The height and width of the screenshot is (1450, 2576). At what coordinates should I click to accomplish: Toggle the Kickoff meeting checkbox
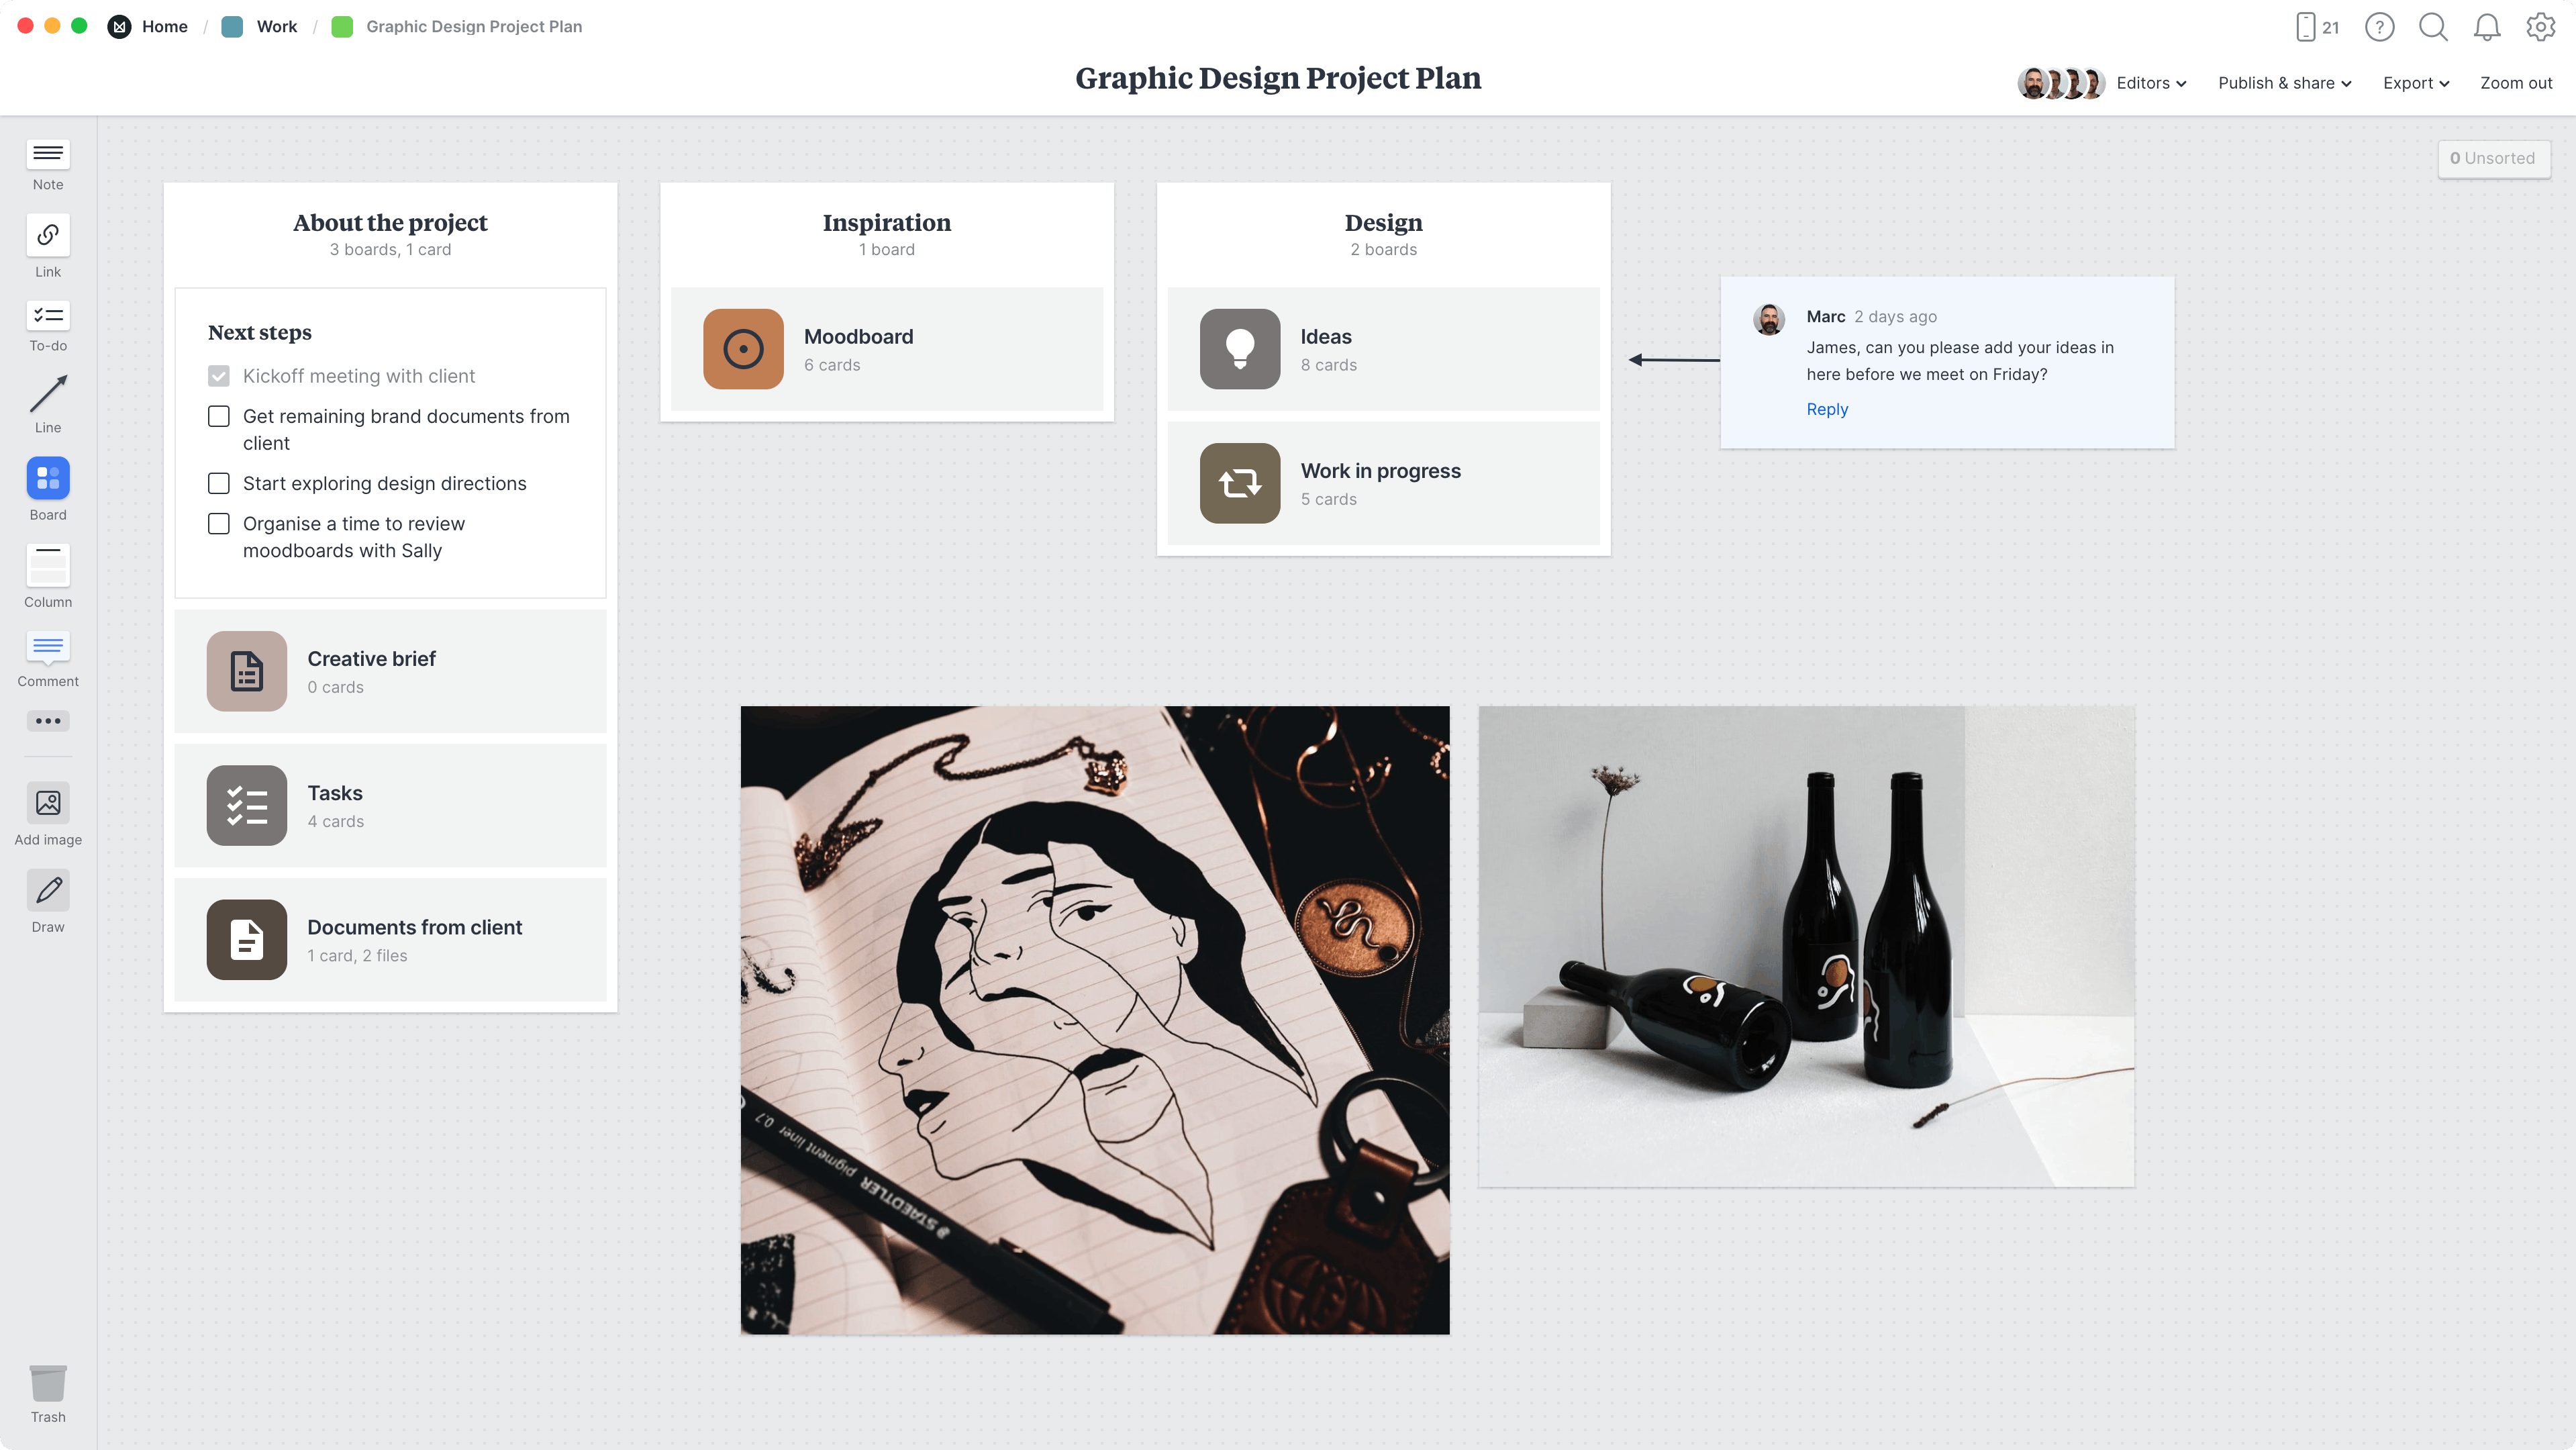[219, 373]
